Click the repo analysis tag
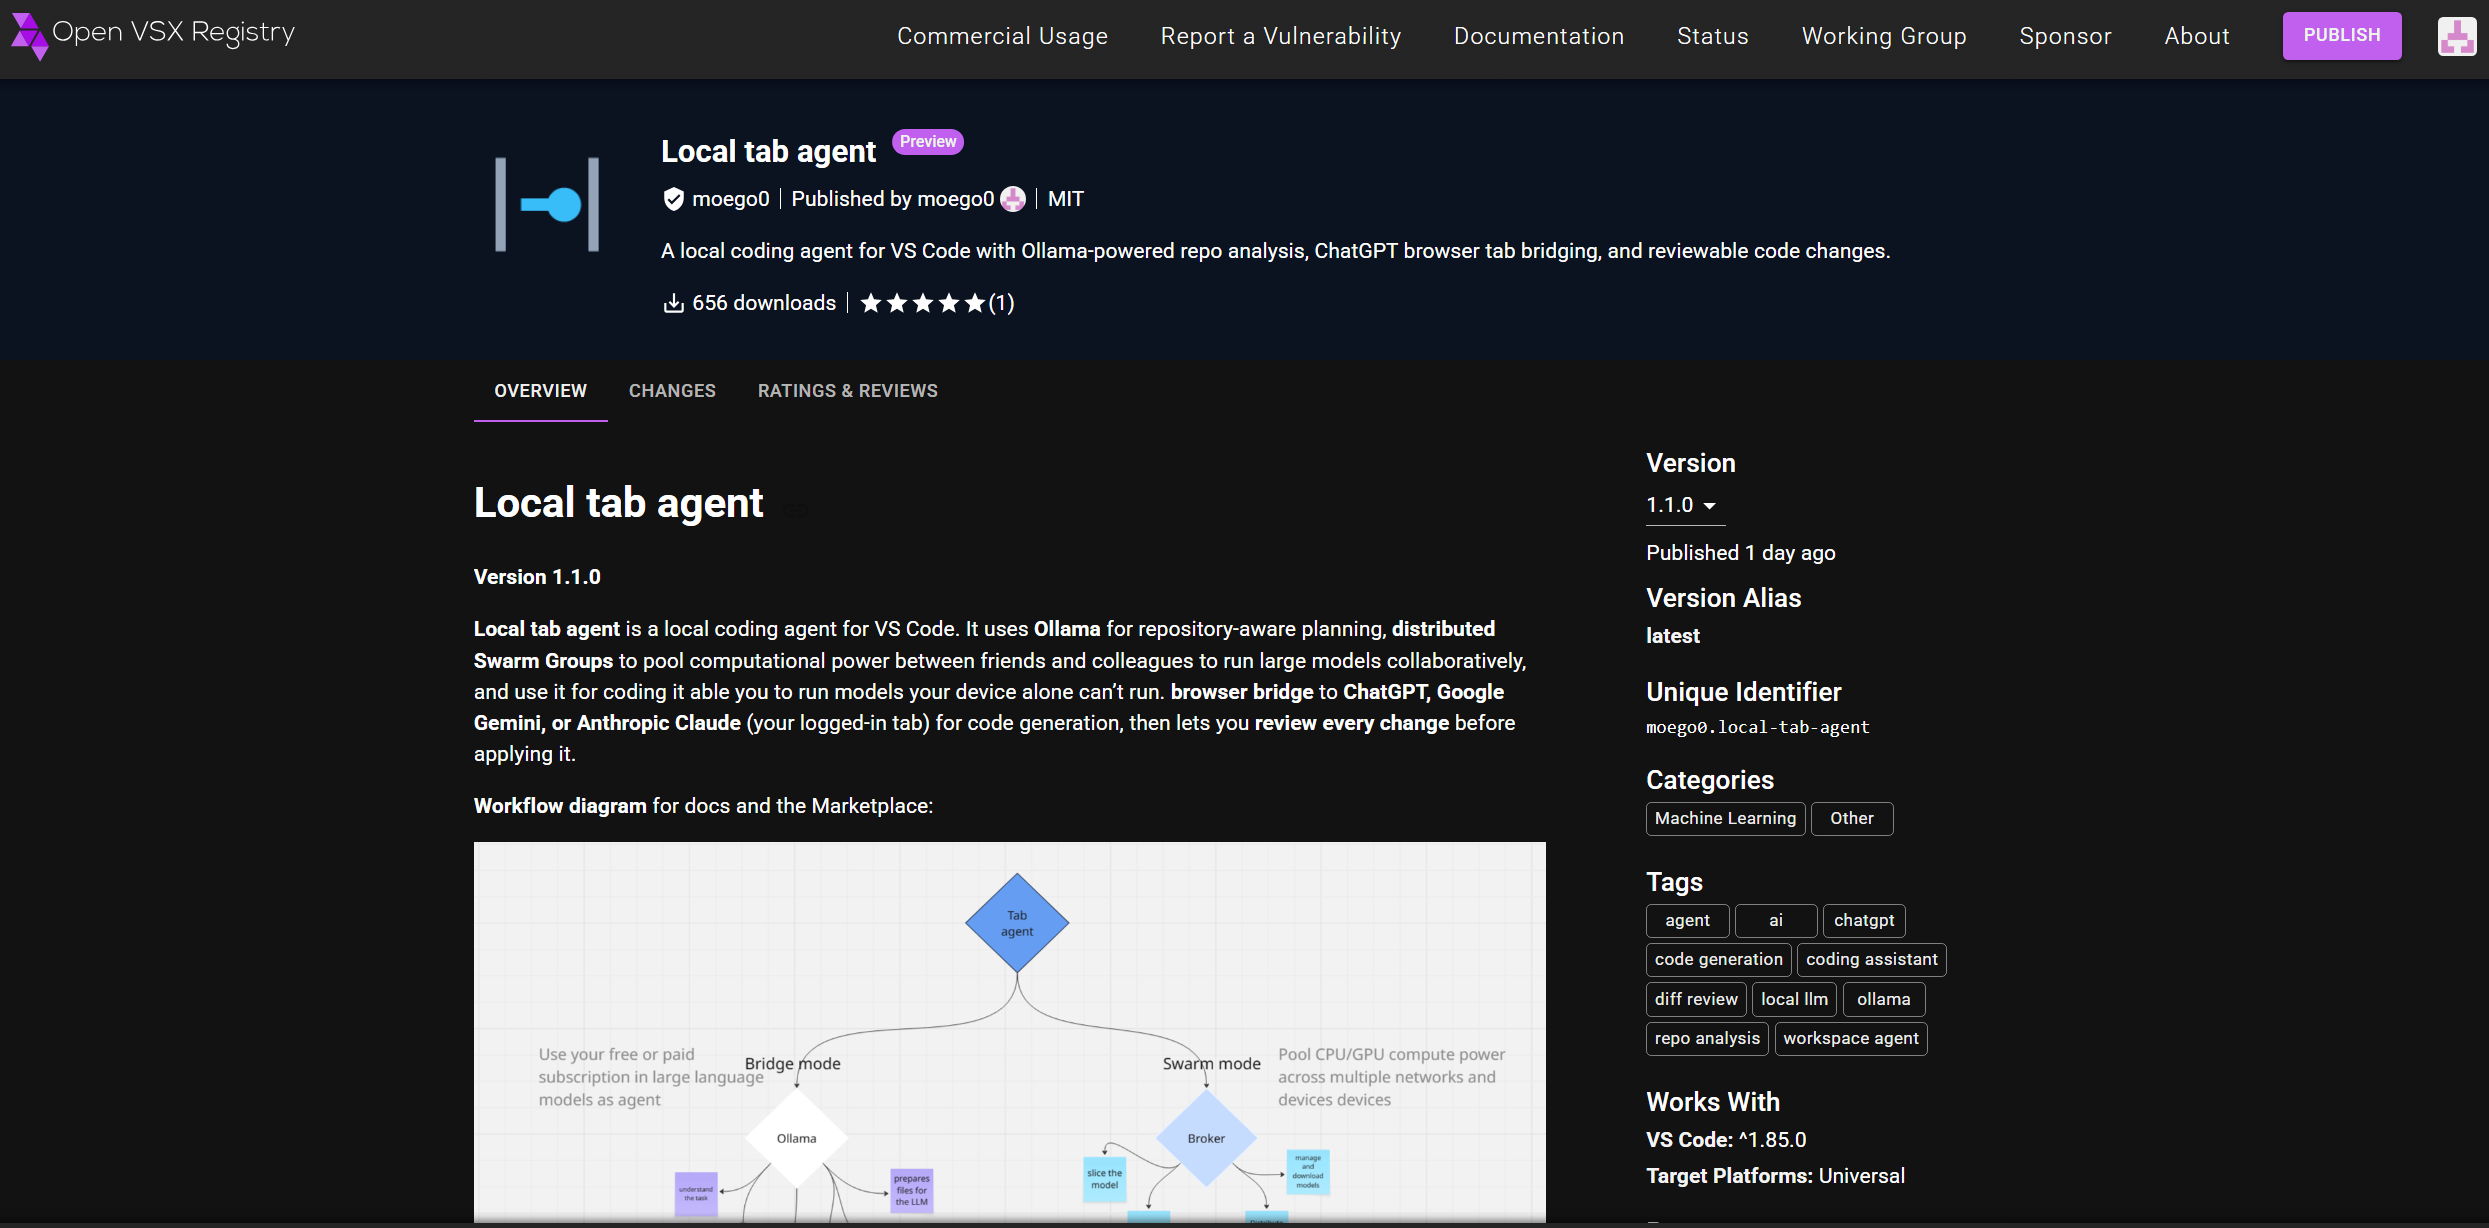 click(x=1707, y=1039)
